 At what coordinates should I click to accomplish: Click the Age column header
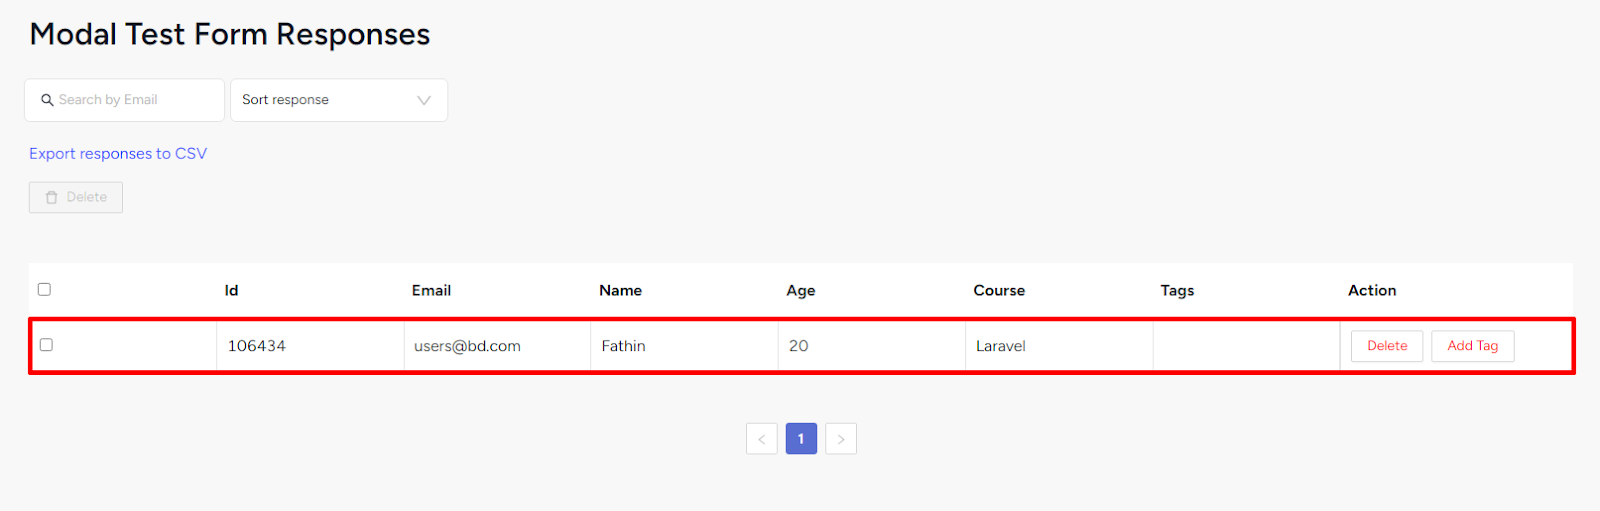point(801,291)
